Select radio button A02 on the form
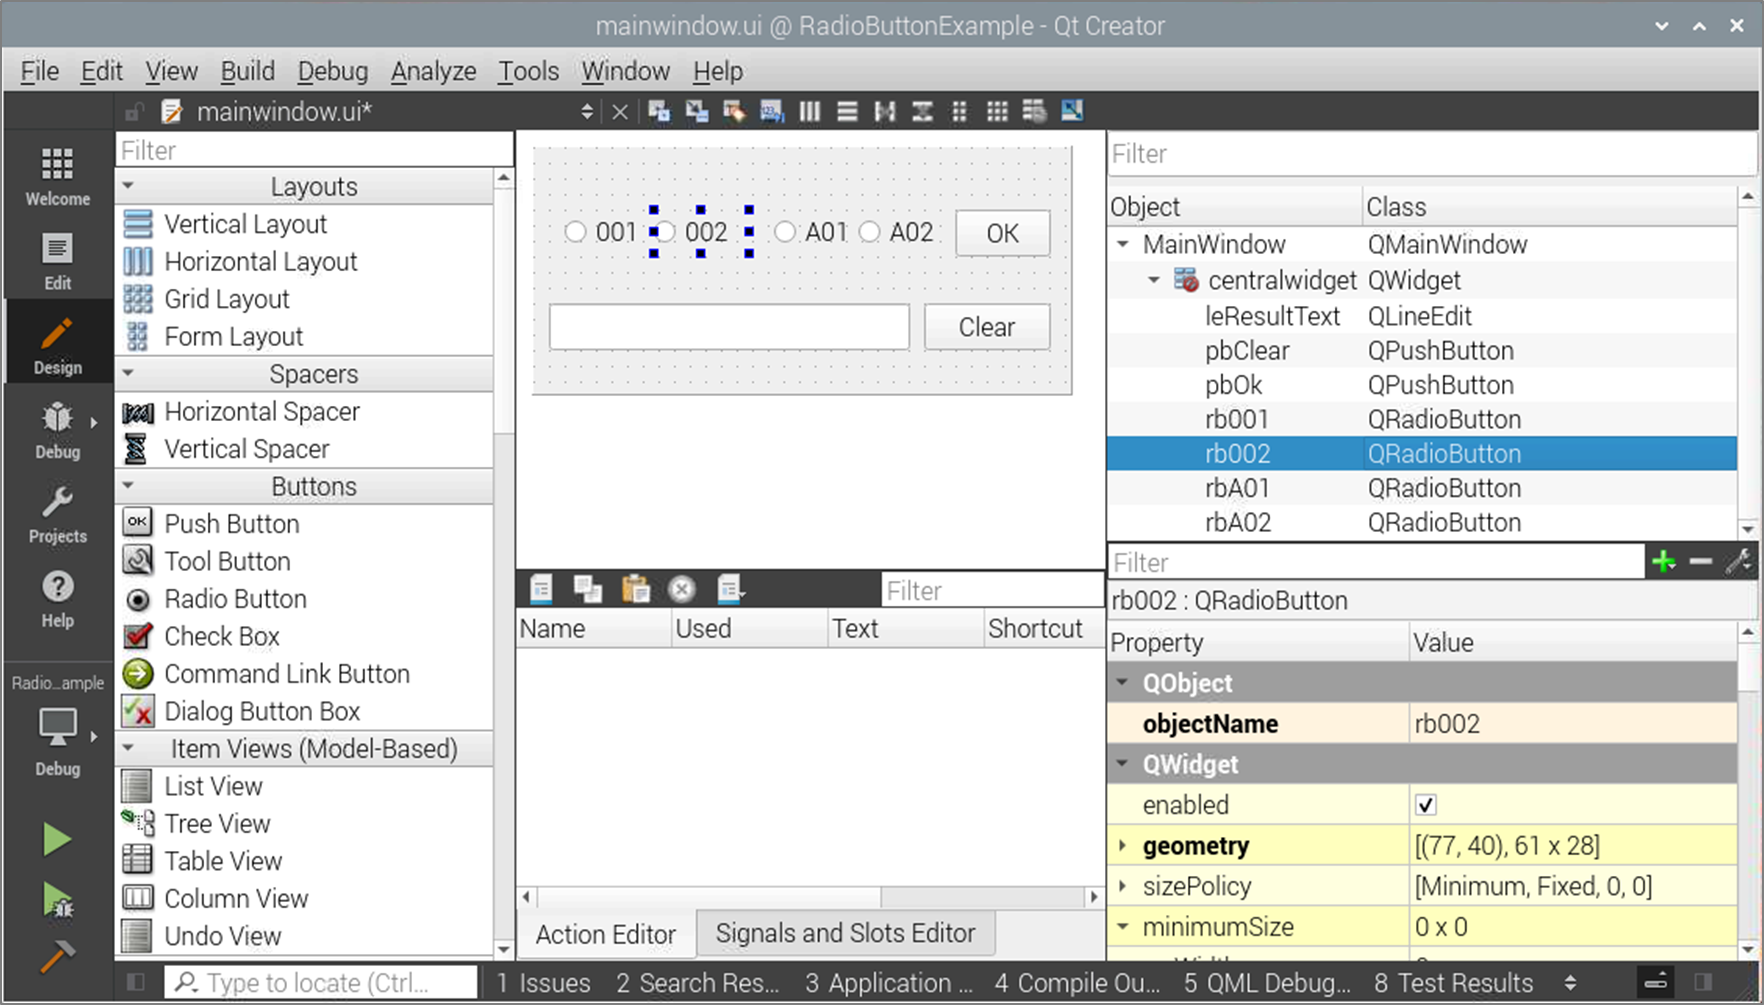The image size is (1764, 1005). (896, 232)
